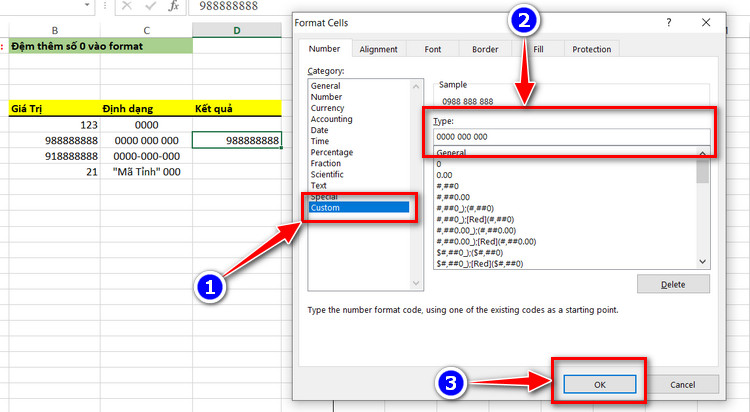Select General in the Category list
The image size is (750, 412).
pyautogui.click(x=326, y=86)
